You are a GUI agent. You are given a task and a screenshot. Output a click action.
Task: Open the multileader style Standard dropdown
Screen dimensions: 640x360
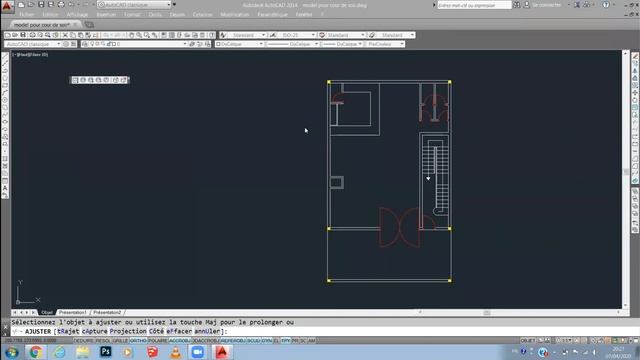coord(395,35)
